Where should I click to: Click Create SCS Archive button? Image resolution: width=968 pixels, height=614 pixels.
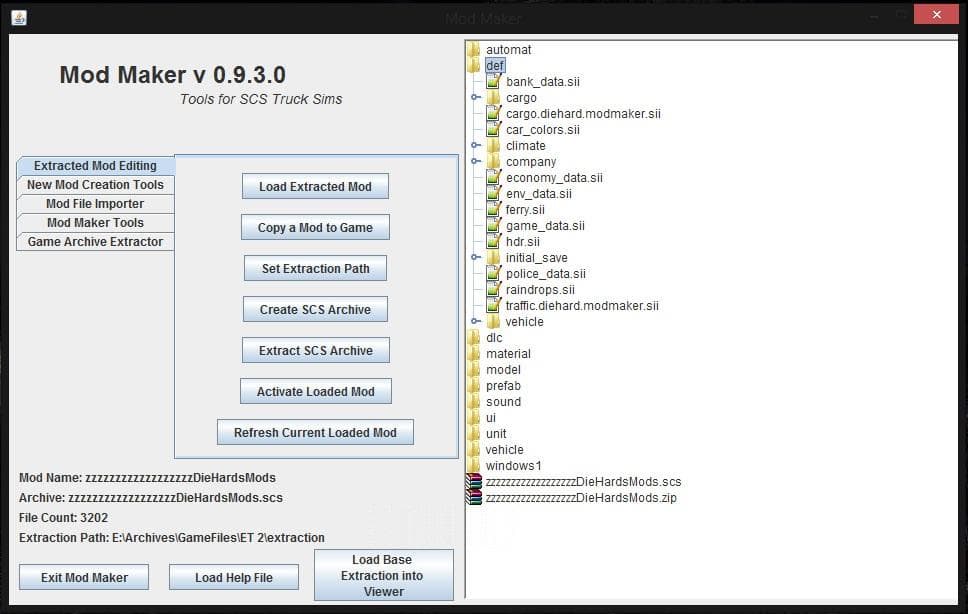(315, 310)
